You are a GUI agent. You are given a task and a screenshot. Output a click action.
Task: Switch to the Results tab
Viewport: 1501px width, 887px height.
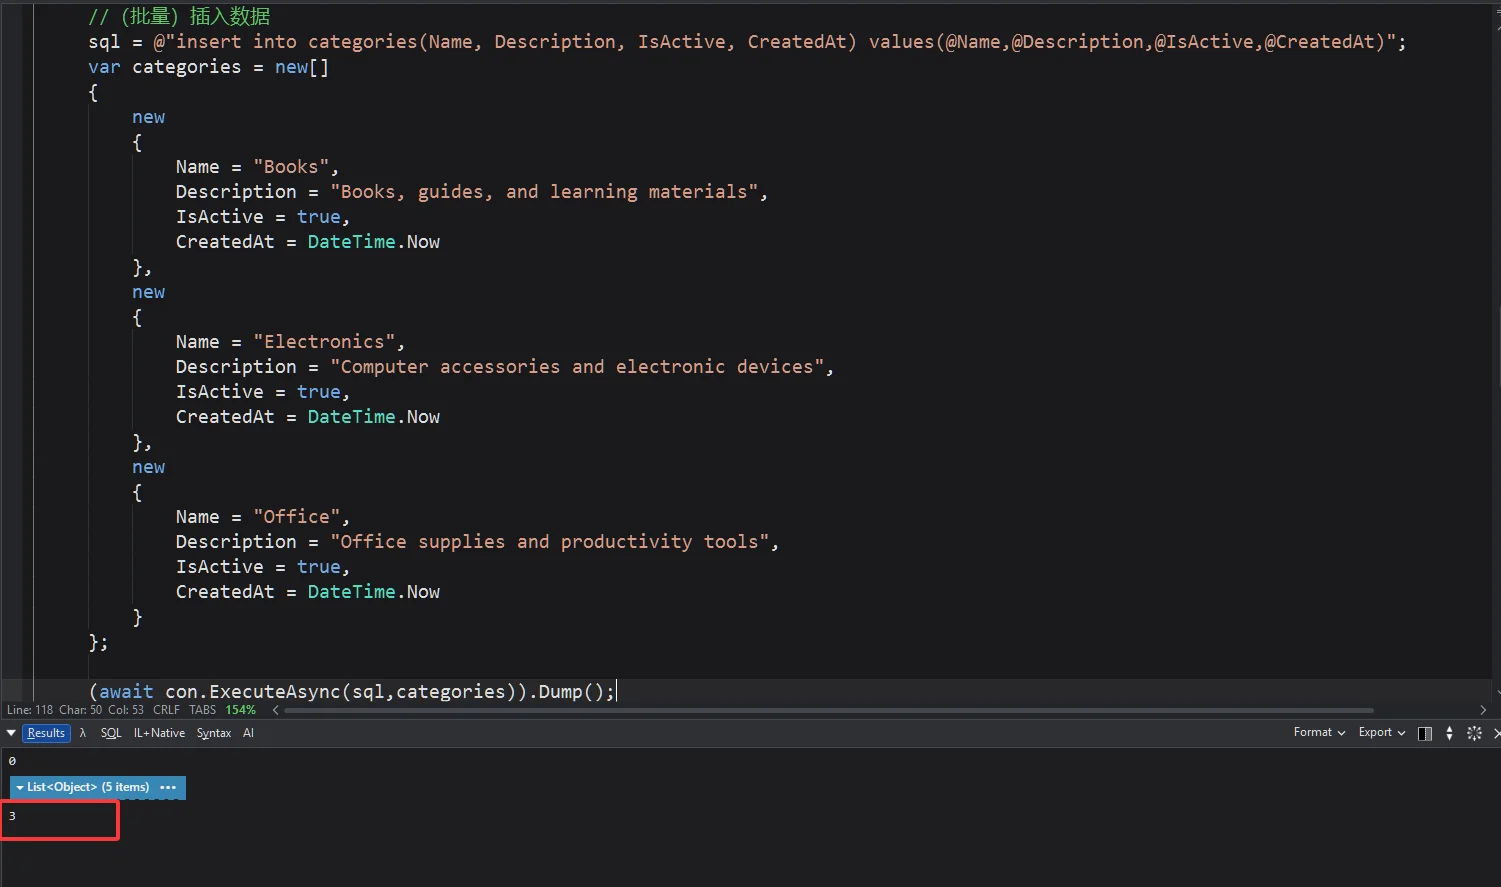click(x=46, y=733)
